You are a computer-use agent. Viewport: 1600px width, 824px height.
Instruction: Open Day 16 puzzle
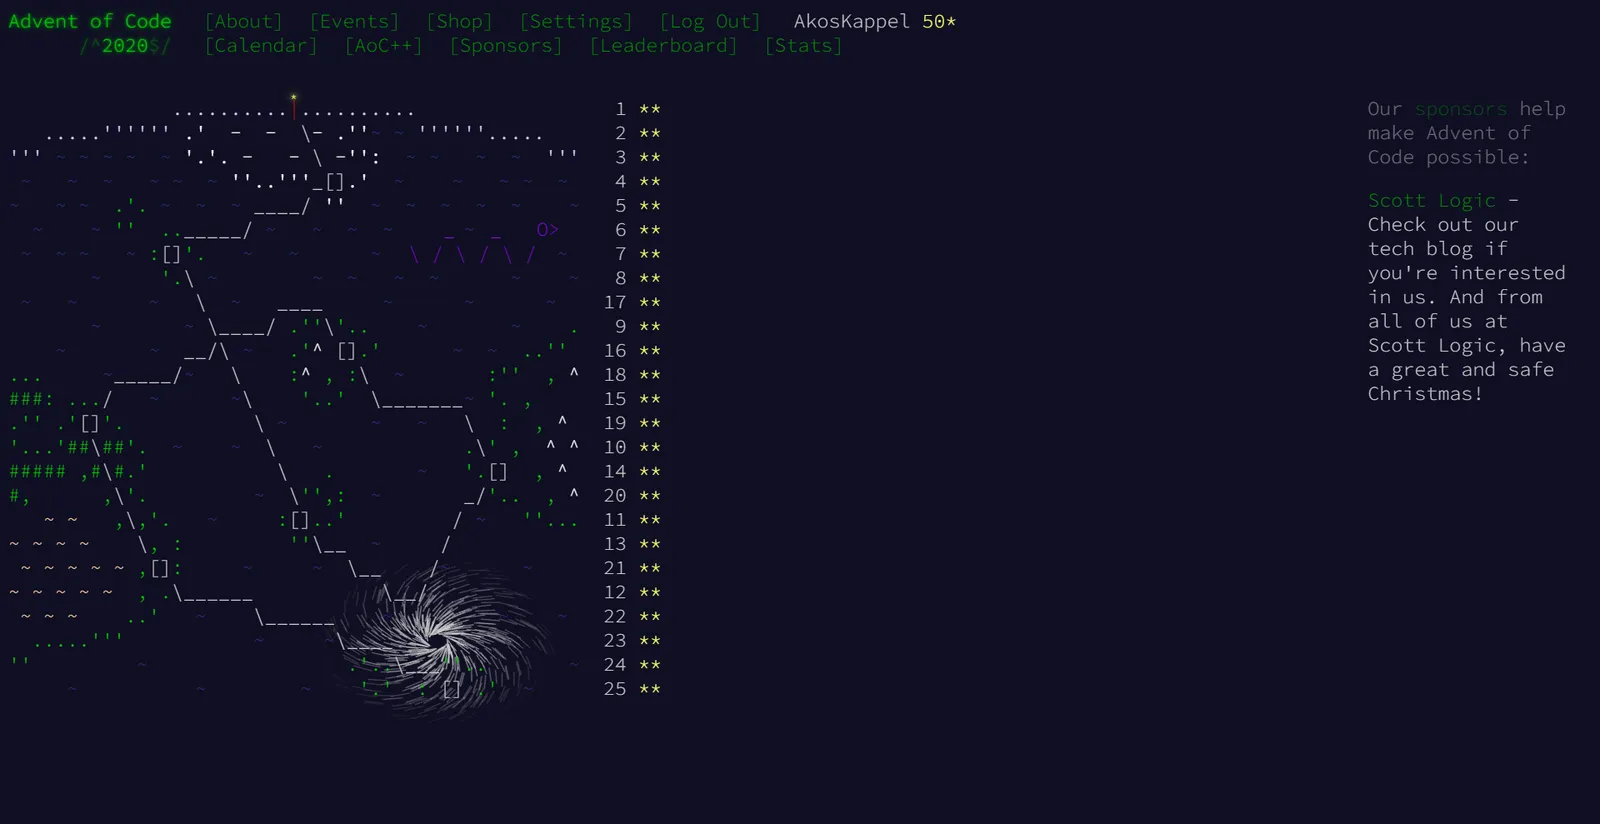[335, 351]
